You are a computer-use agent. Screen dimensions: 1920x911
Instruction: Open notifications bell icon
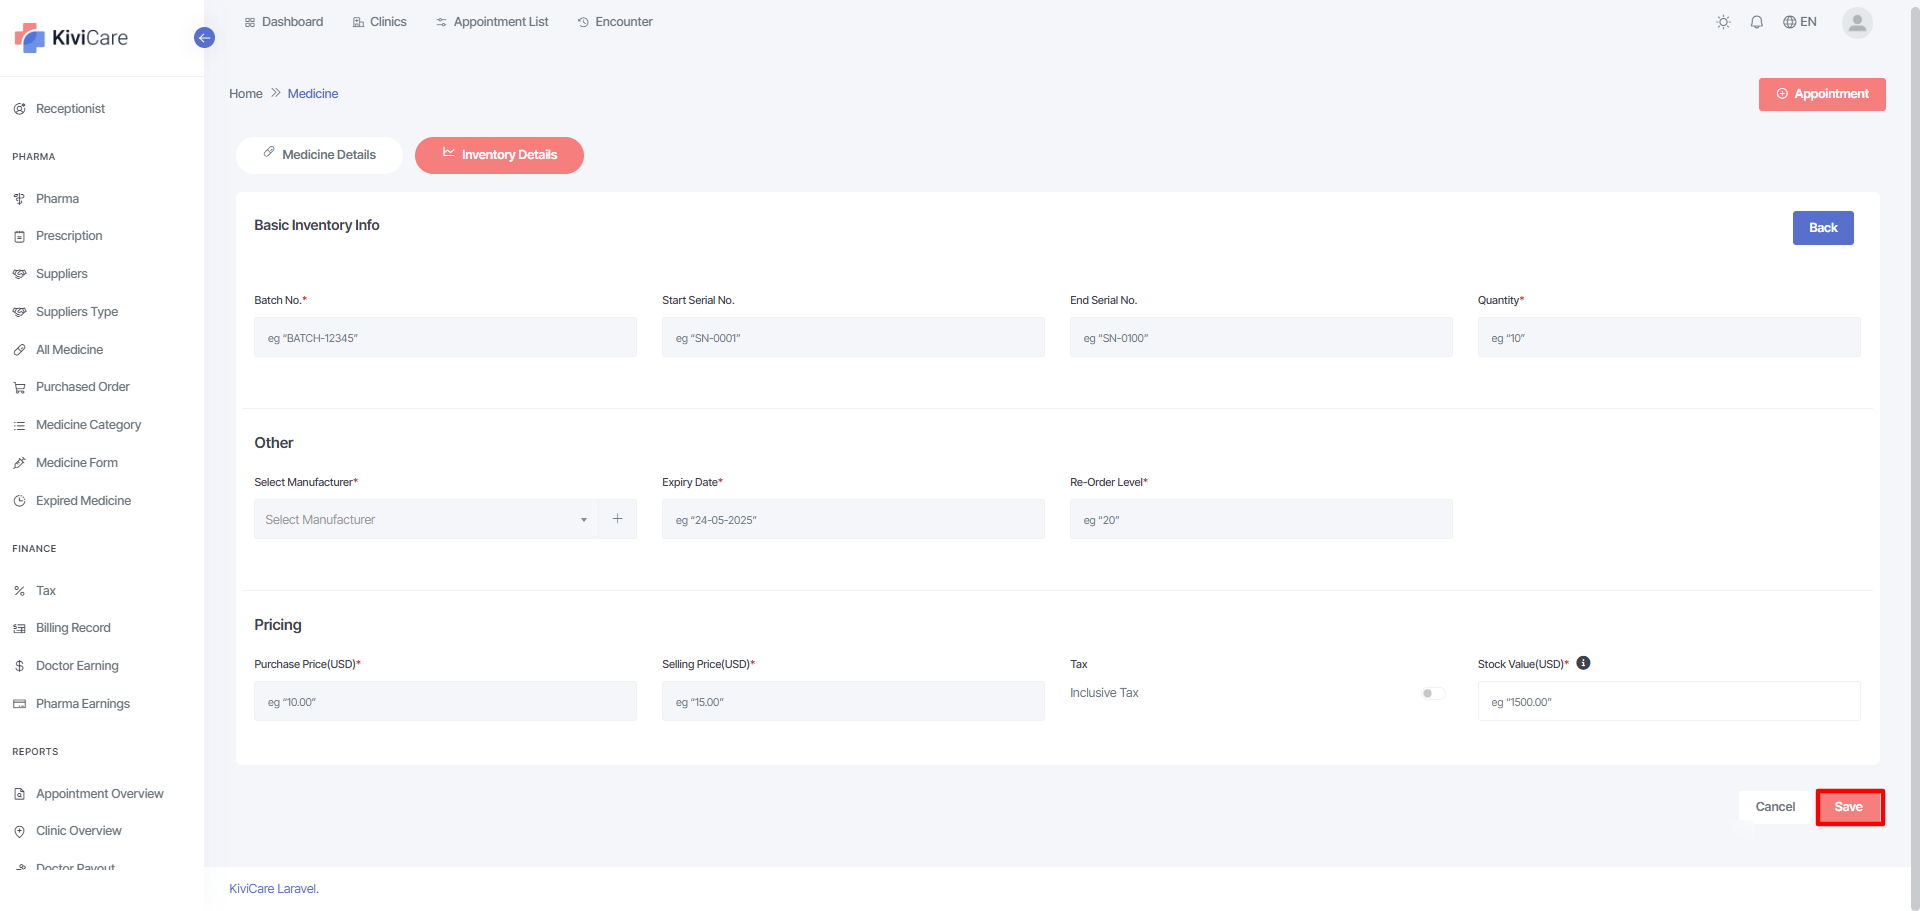tap(1756, 22)
